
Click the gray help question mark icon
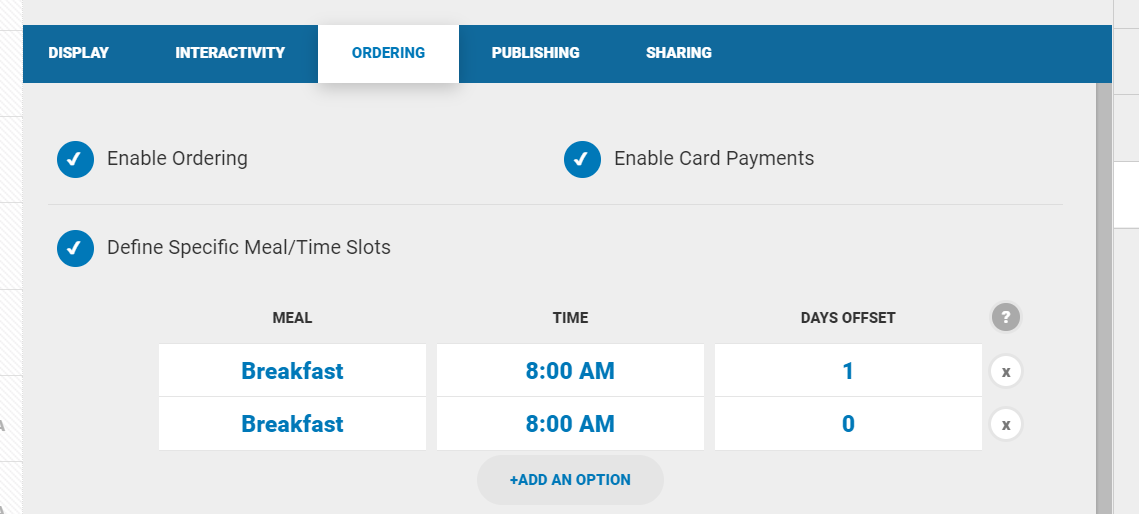(x=1006, y=318)
